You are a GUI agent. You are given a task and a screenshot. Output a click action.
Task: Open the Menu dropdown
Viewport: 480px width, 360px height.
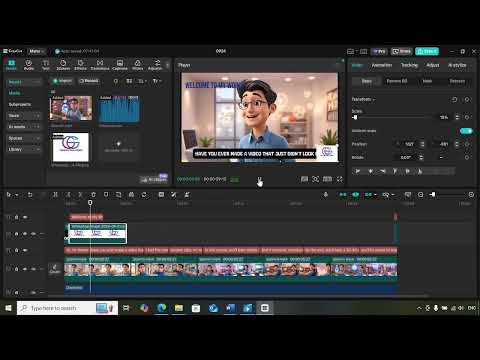point(36,51)
